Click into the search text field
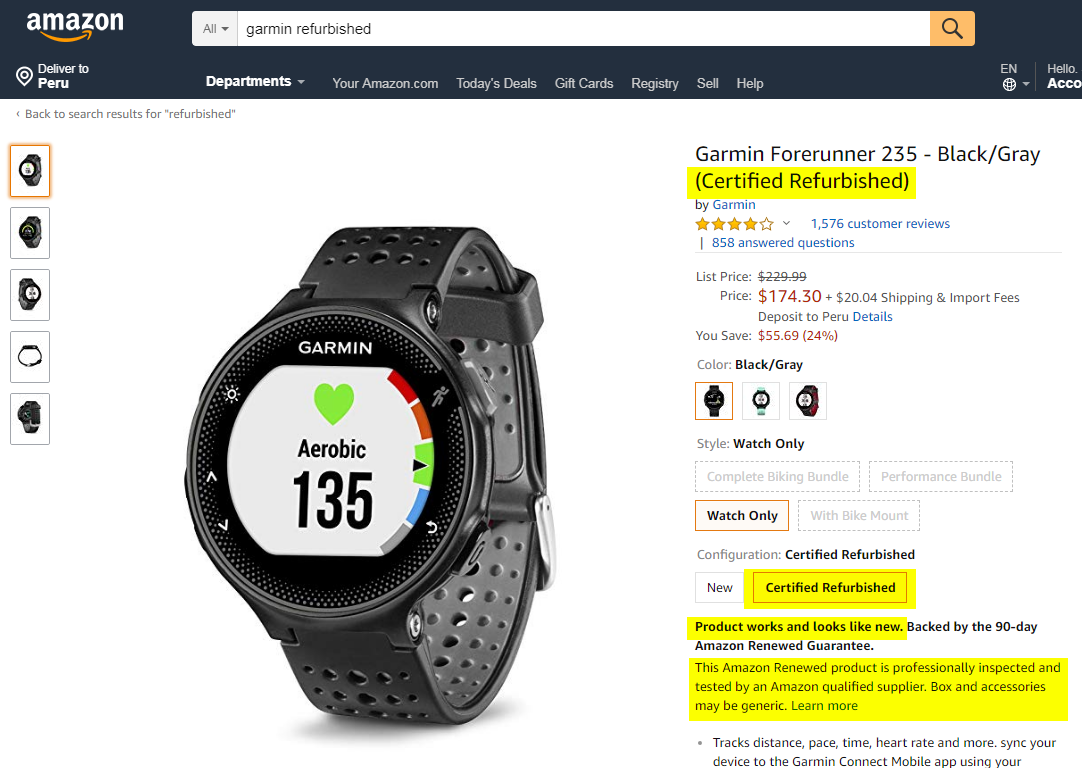 coord(584,28)
